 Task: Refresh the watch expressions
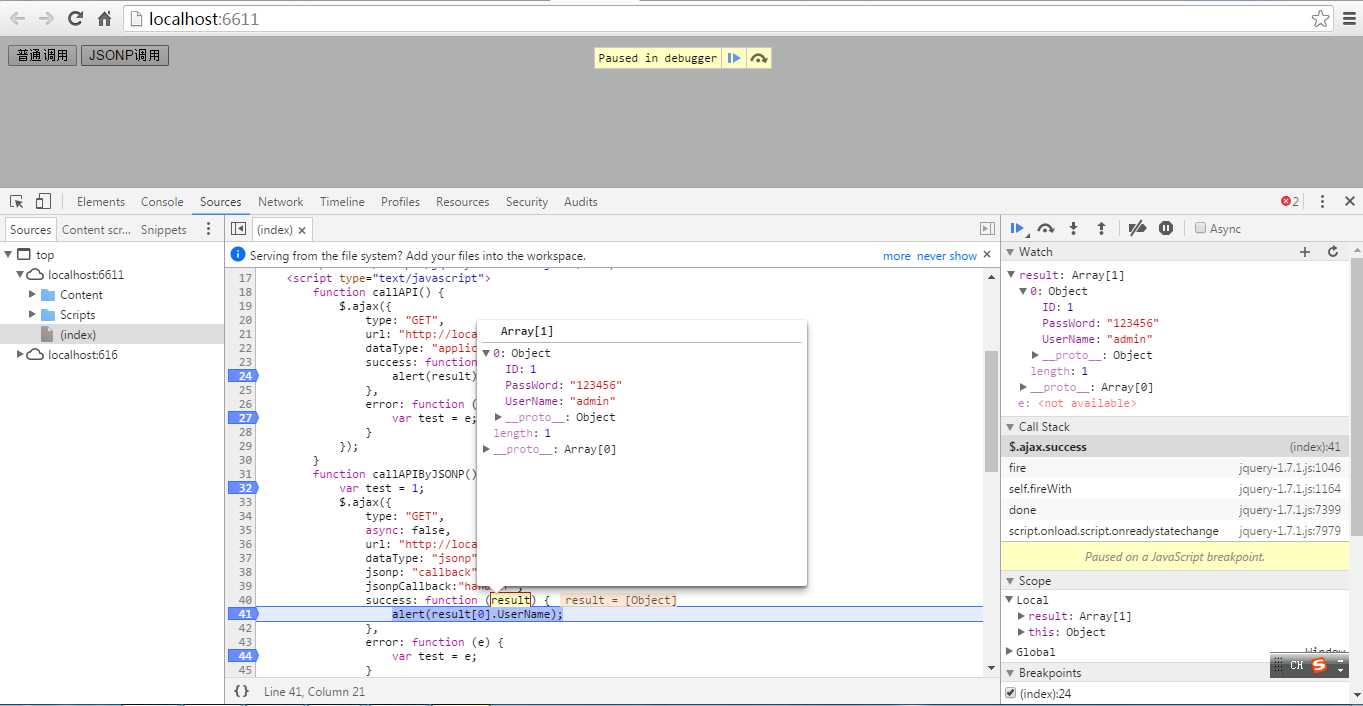(x=1333, y=252)
